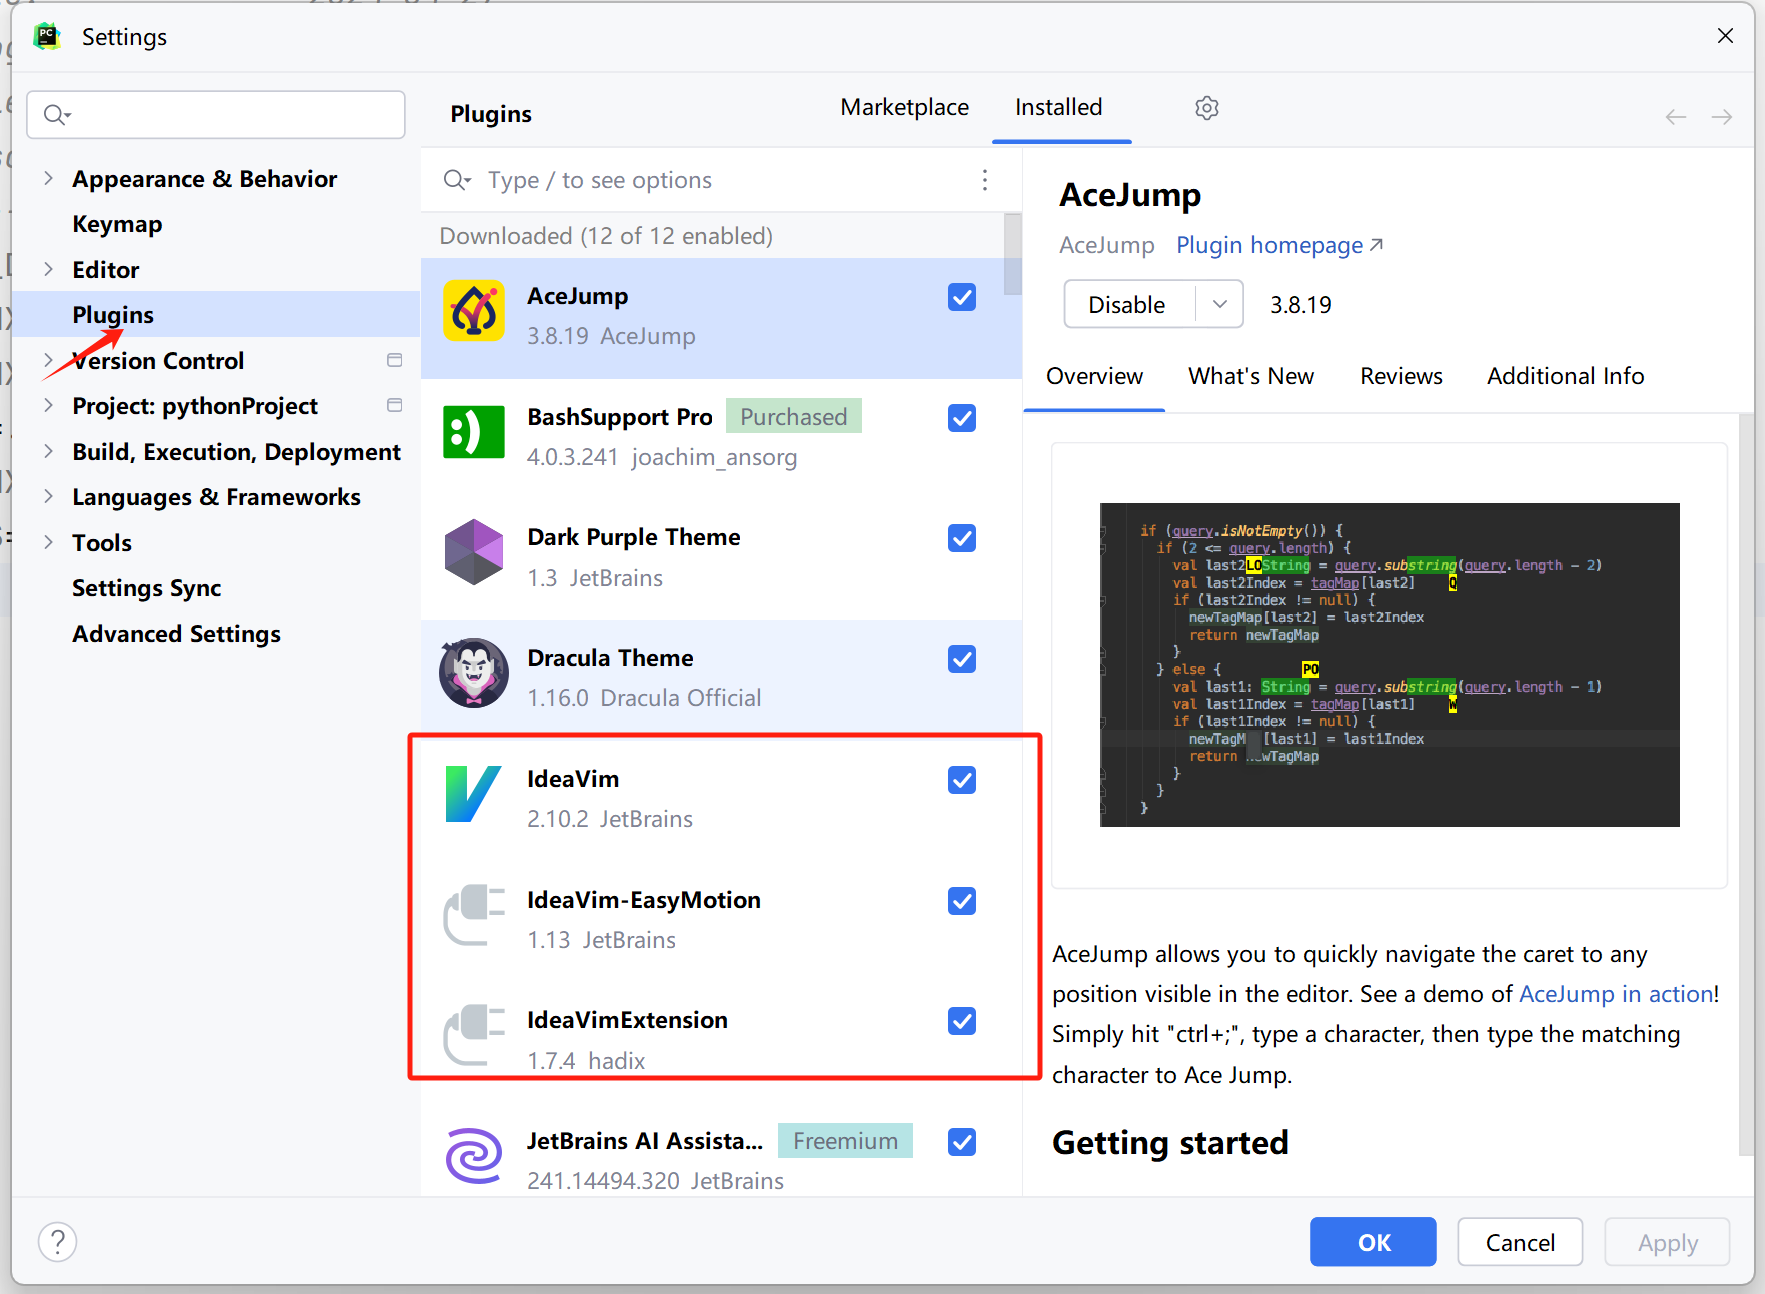Expand Project: pythonProject node
The width and height of the screenshot is (1765, 1294).
[48, 405]
